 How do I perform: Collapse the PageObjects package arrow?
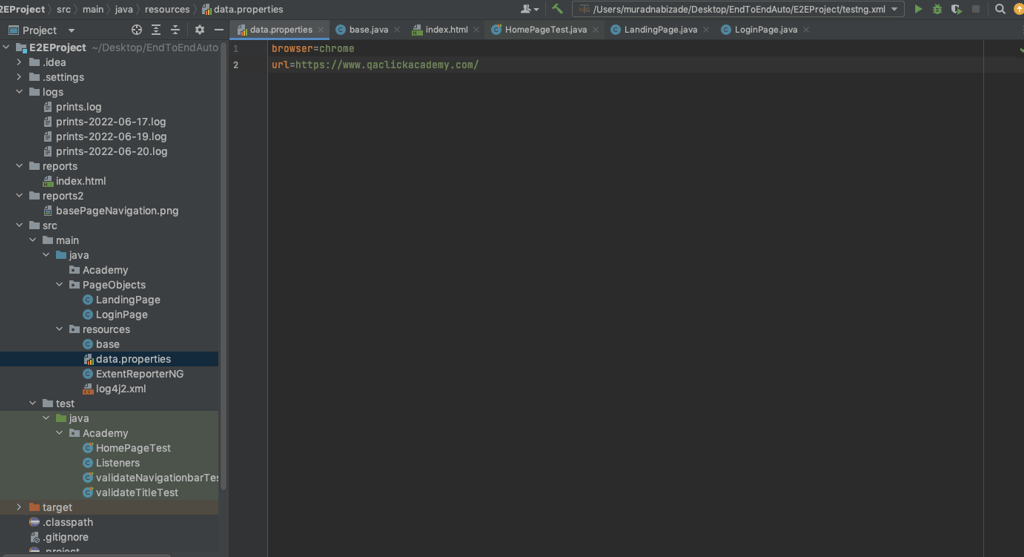coord(59,285)
